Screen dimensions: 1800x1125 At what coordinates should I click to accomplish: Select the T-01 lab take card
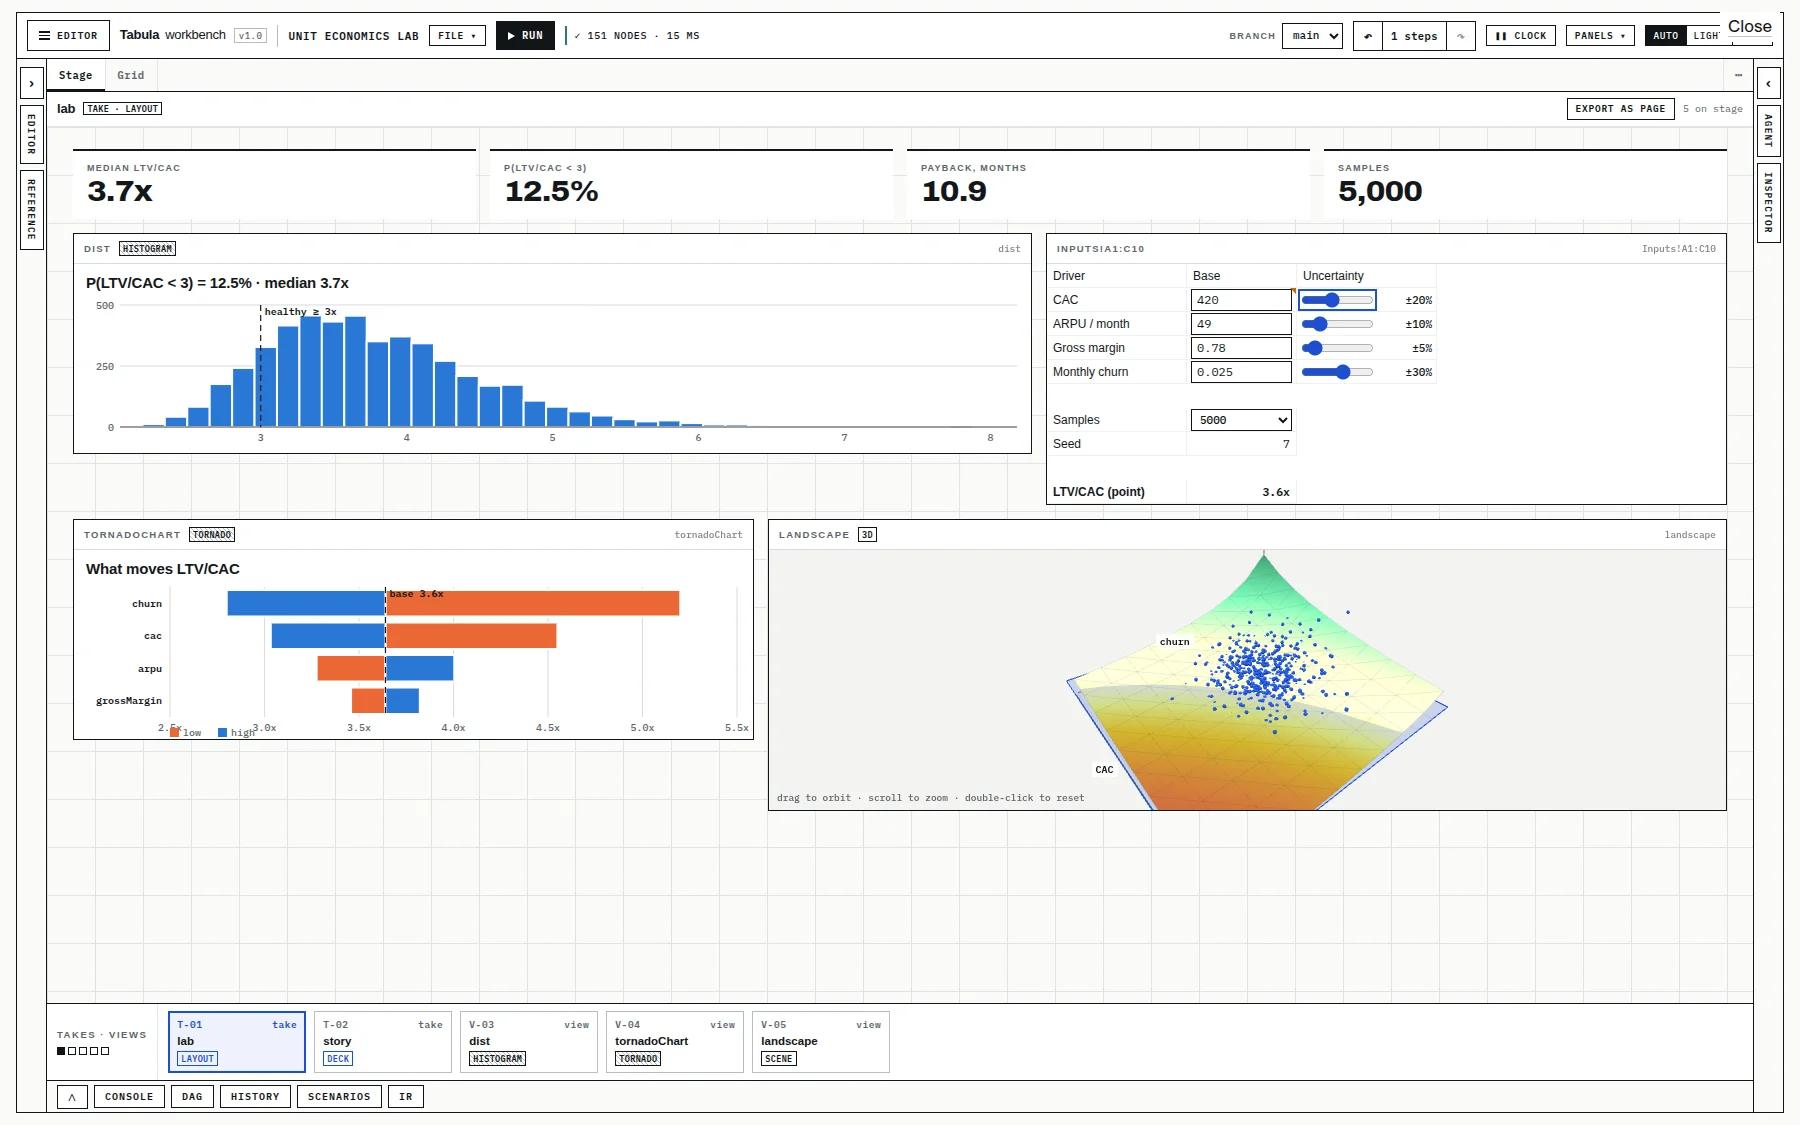(237, 1042)
